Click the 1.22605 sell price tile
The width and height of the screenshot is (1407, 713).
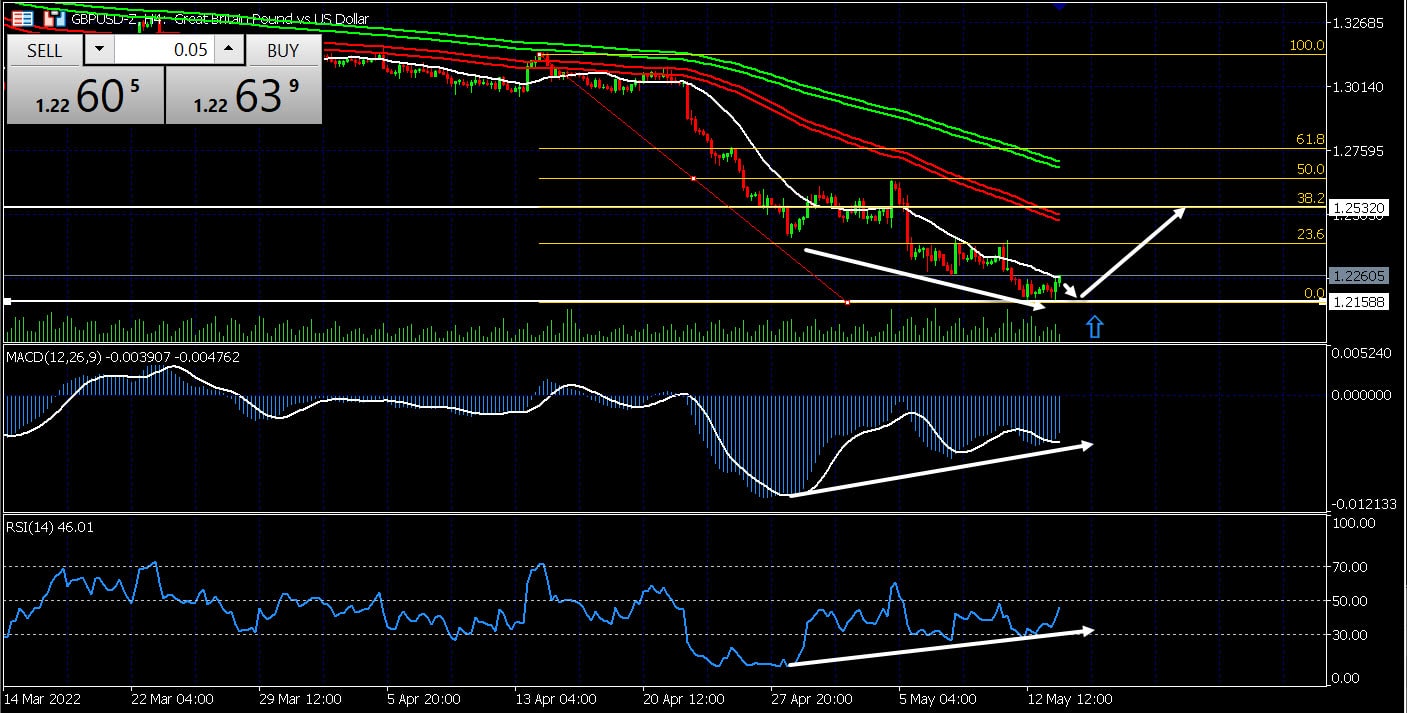point(85,96)
